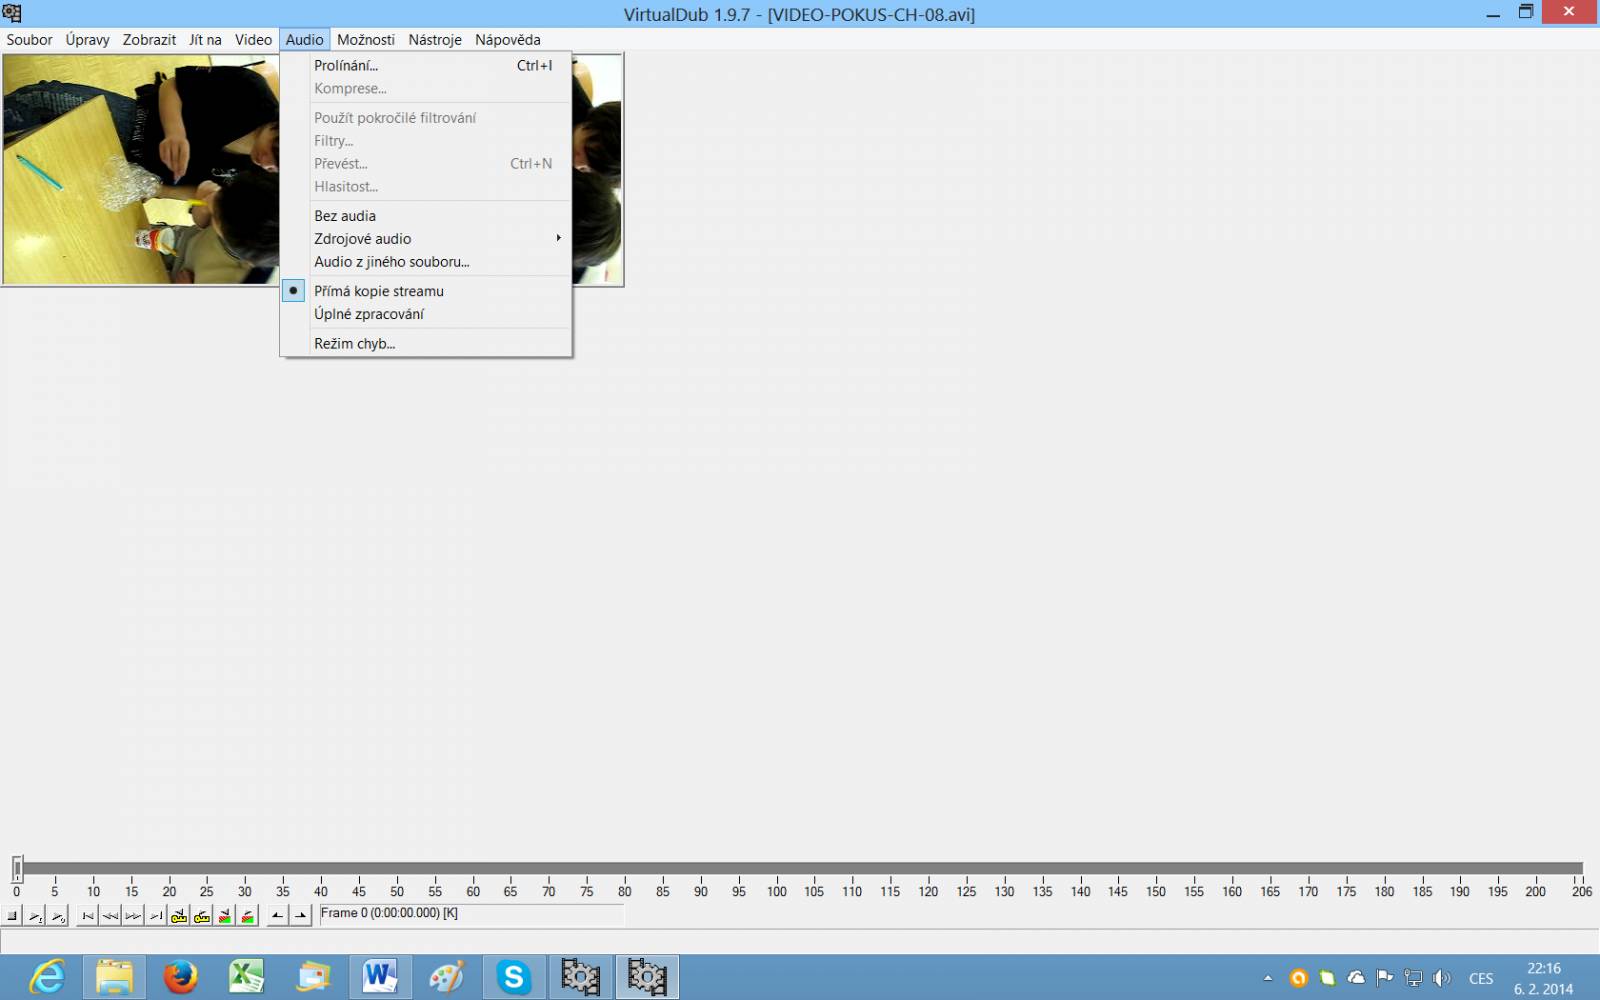This screenshot has height=1000, width=1600.
Task: Open the Nápověda menu
Action: [x=508, y=40]
